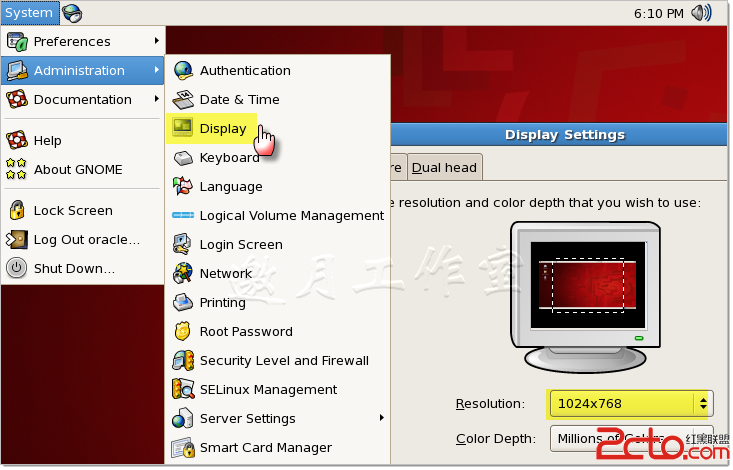Viewport: 733px width, 470px height.
Task: Click the 6:10 PM clock
Action: (x=658, y=14)
